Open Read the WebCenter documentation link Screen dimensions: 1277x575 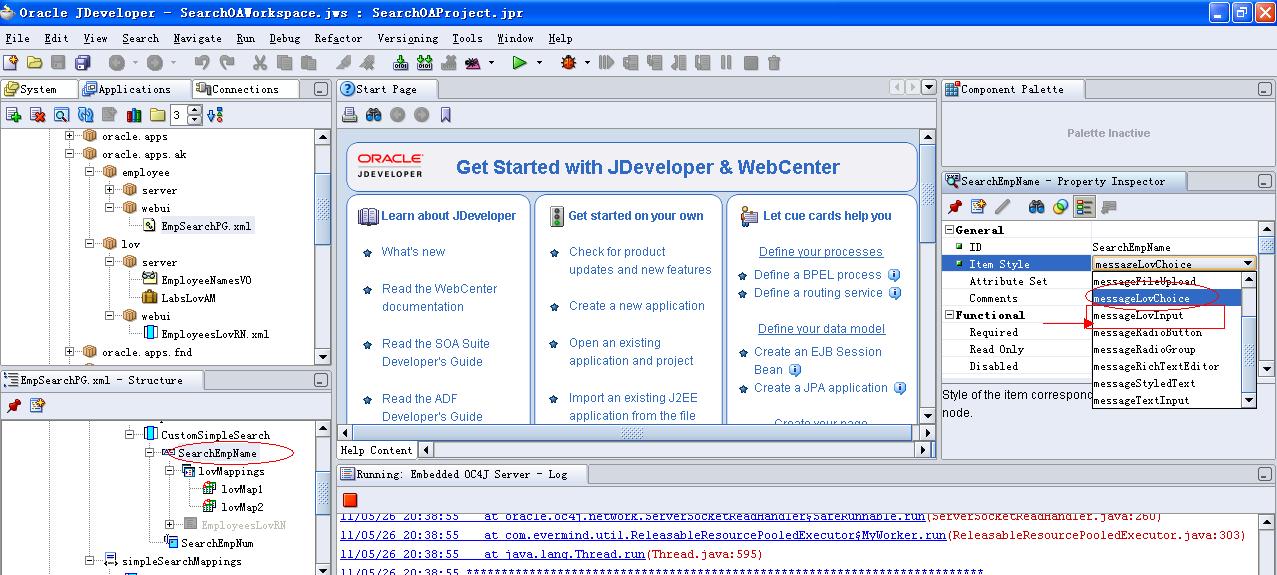click(439, 298)
